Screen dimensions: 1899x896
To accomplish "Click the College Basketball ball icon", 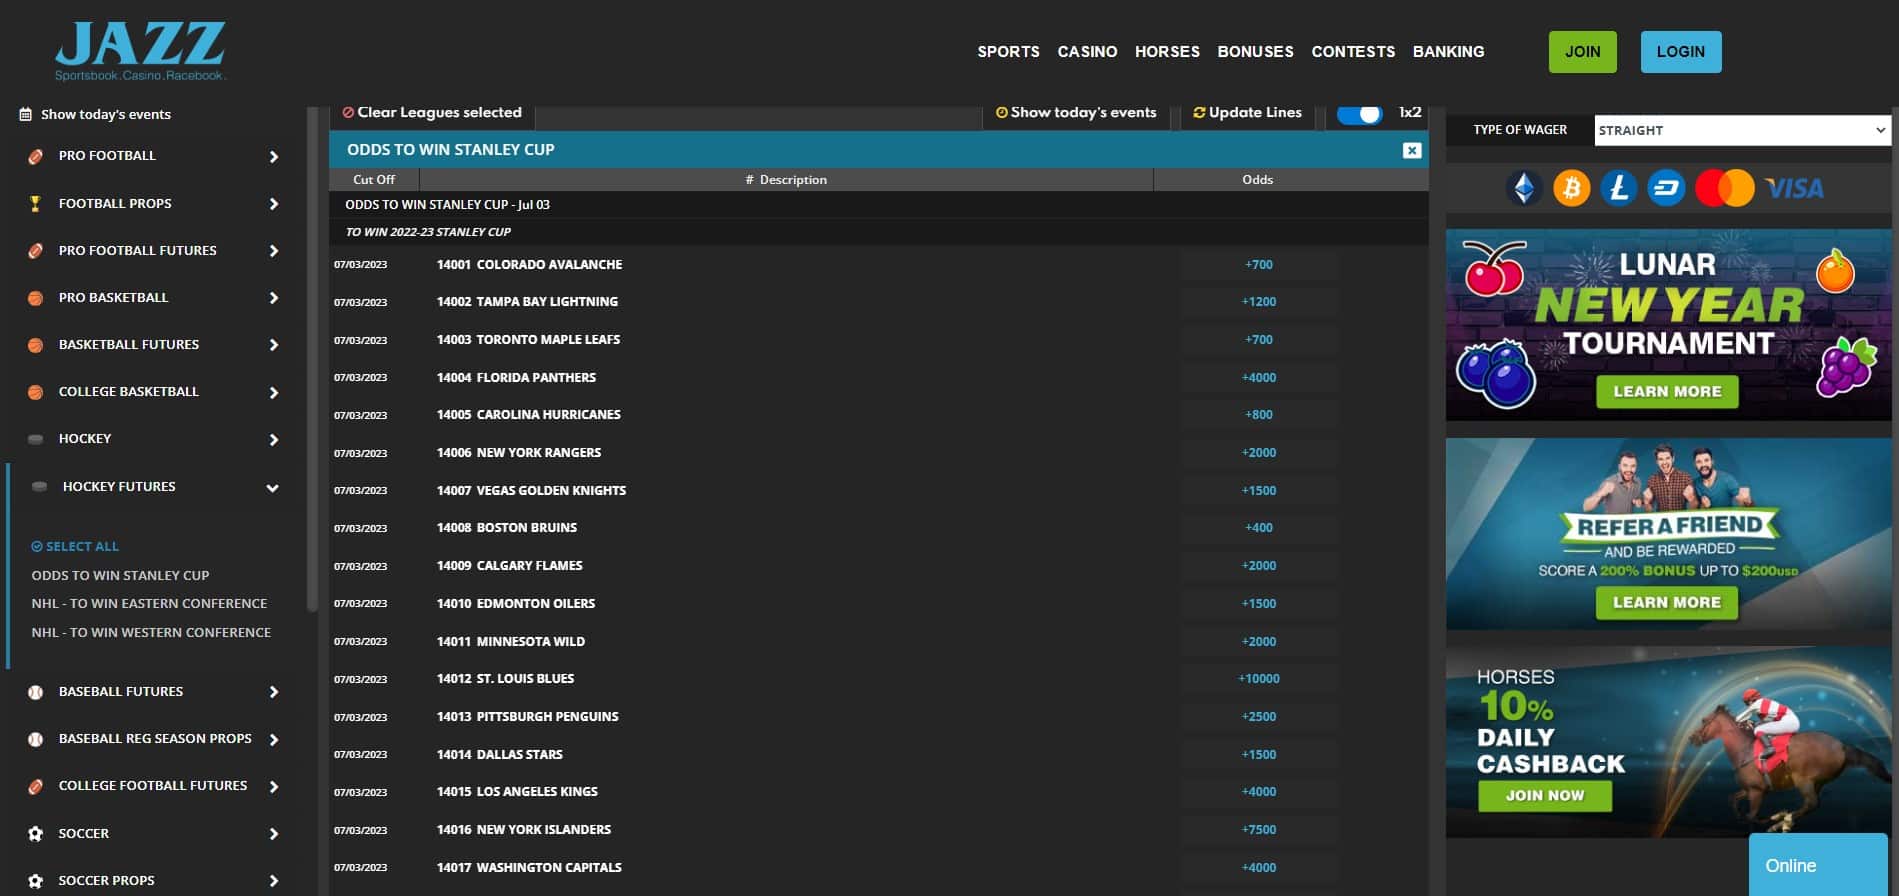I will point(36,392).
